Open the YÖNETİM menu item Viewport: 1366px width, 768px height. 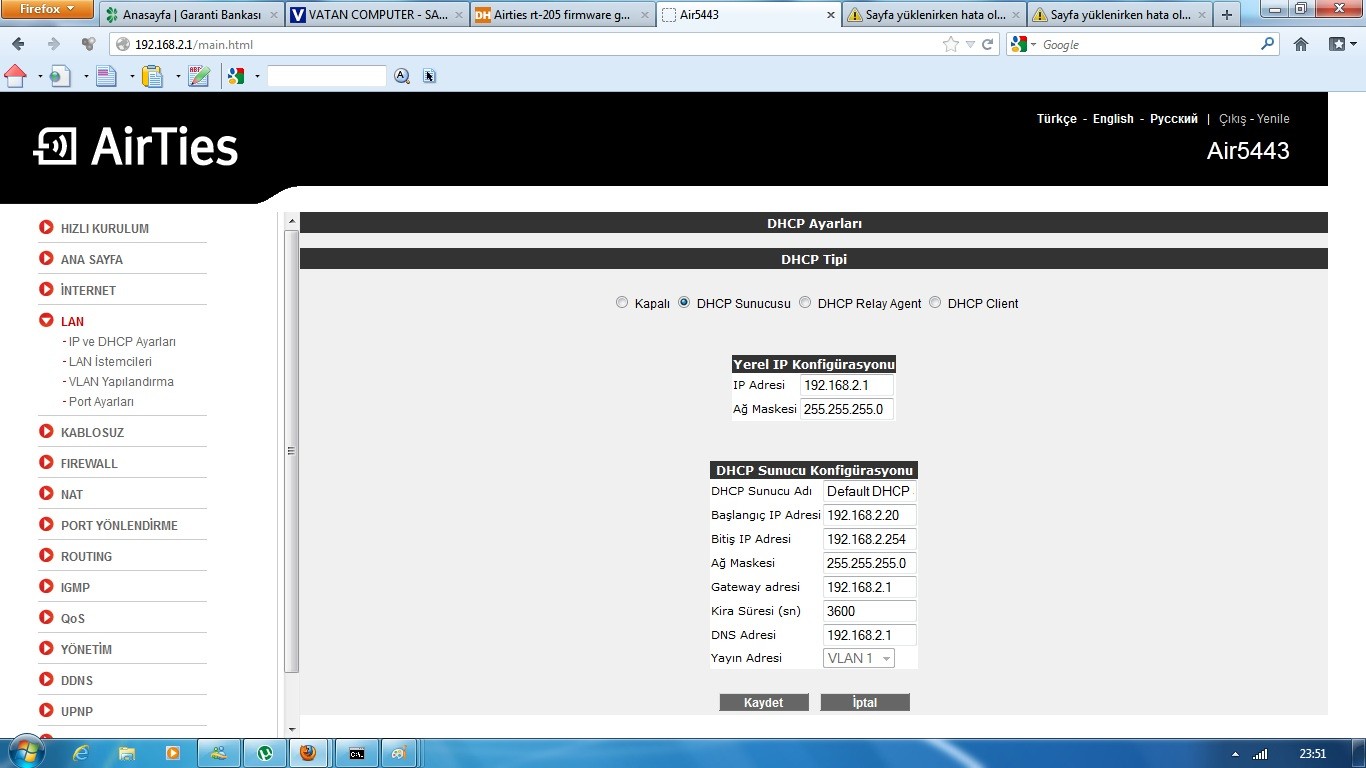86,649
